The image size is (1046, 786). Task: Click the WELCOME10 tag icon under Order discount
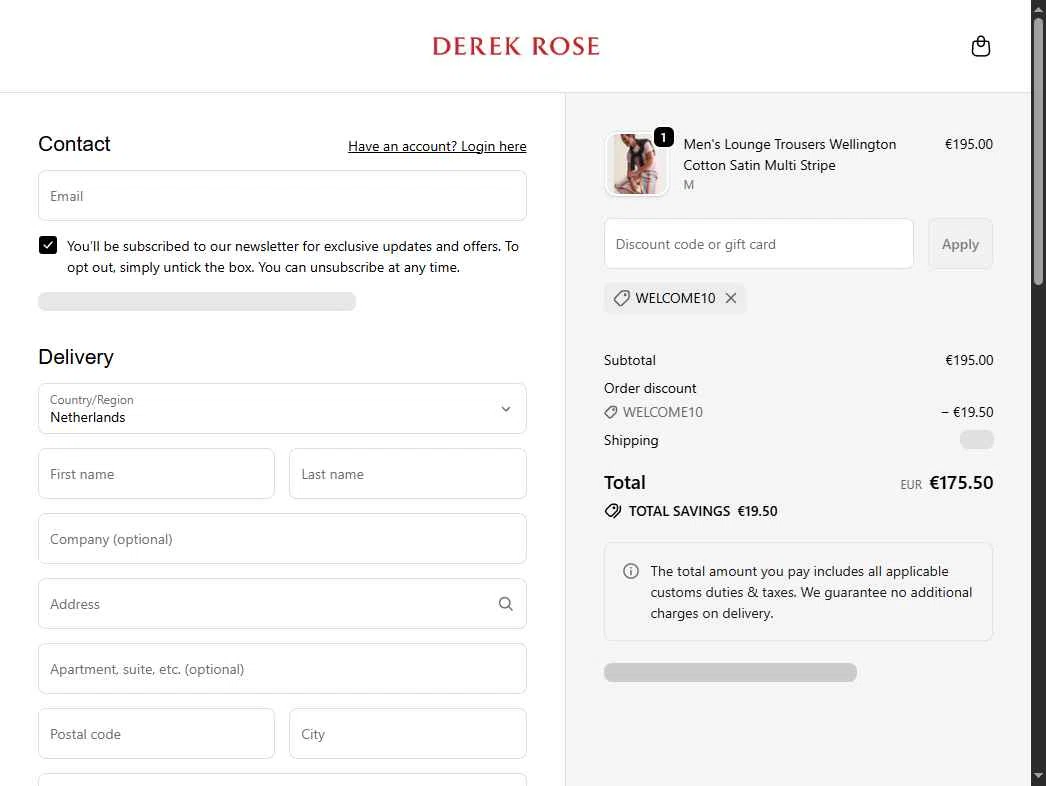pyautogui.click(x=610, y=412)
